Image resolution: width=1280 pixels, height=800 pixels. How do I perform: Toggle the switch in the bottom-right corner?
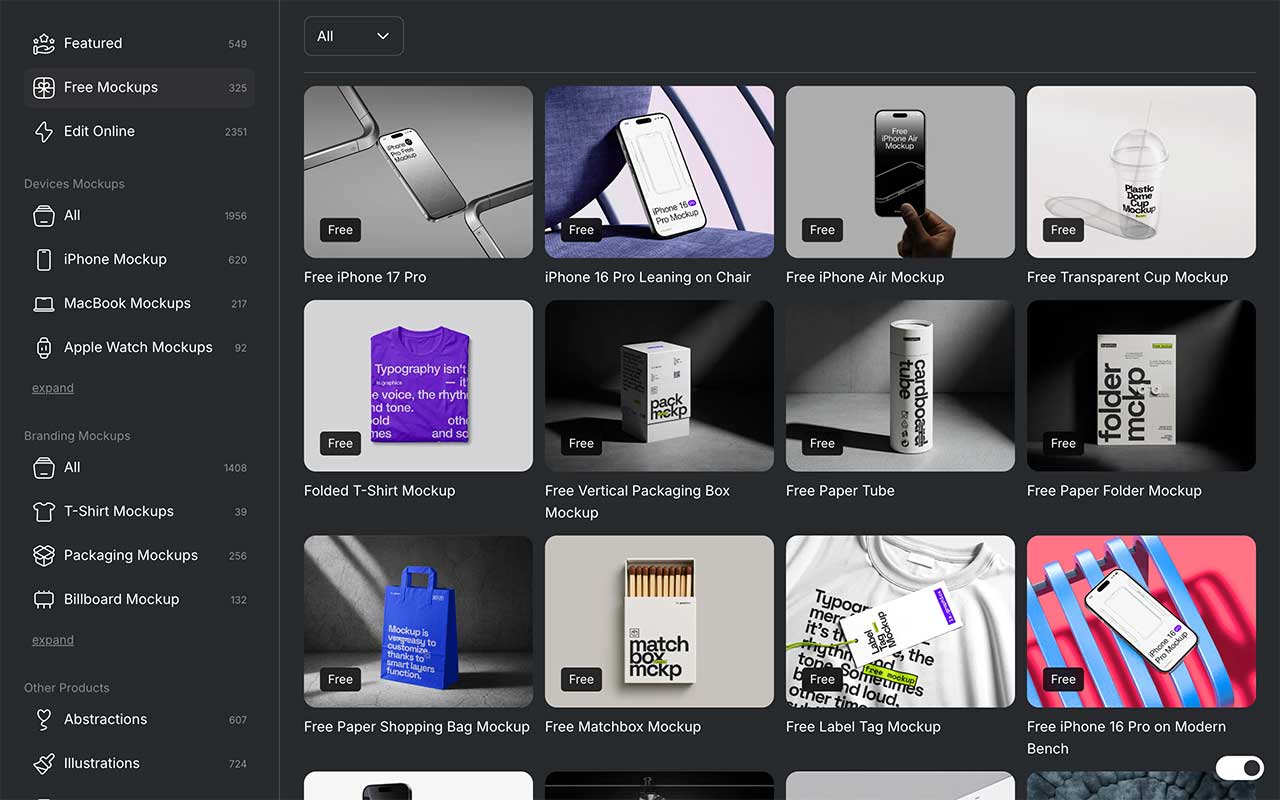(x=1239, y=768)
